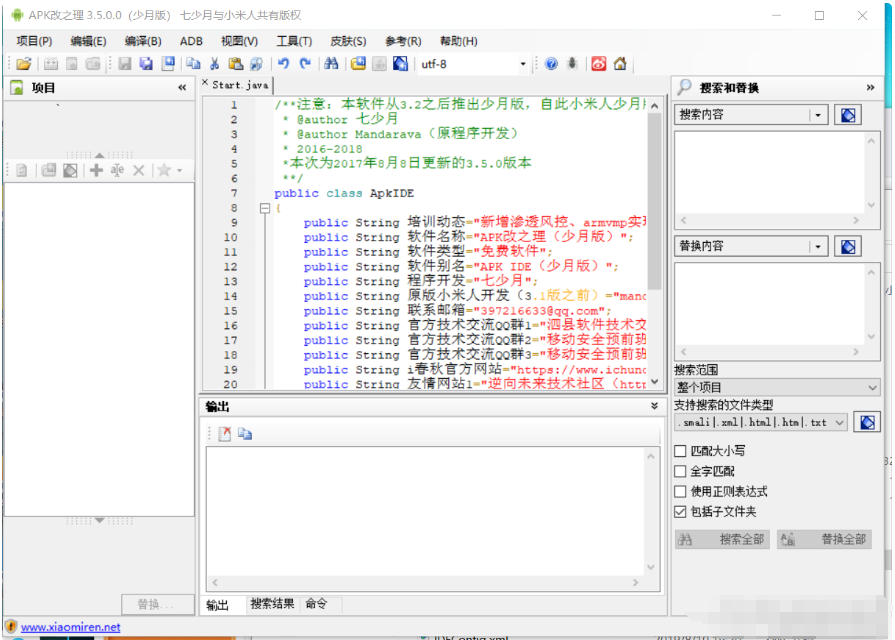Click the paste clipboard icon
Viewport: 895px width, 640px height.
[237, 63]
